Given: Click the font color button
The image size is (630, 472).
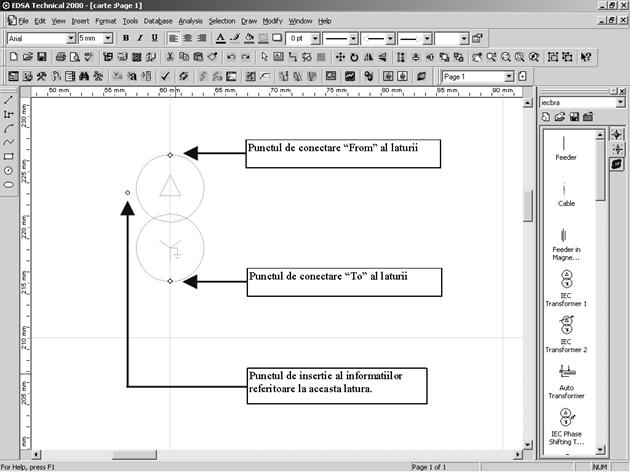Looking at the screenshot, I should click(x=220, y=38).
